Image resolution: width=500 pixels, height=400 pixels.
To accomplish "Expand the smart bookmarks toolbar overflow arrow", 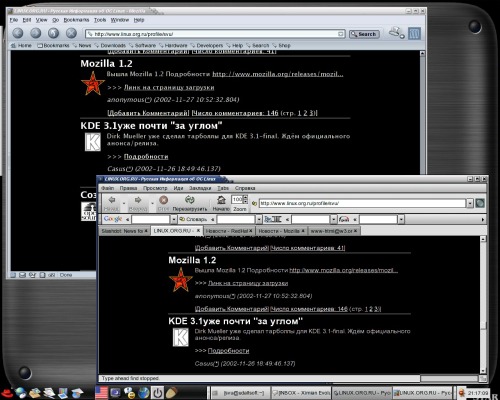I will point(483,219).
